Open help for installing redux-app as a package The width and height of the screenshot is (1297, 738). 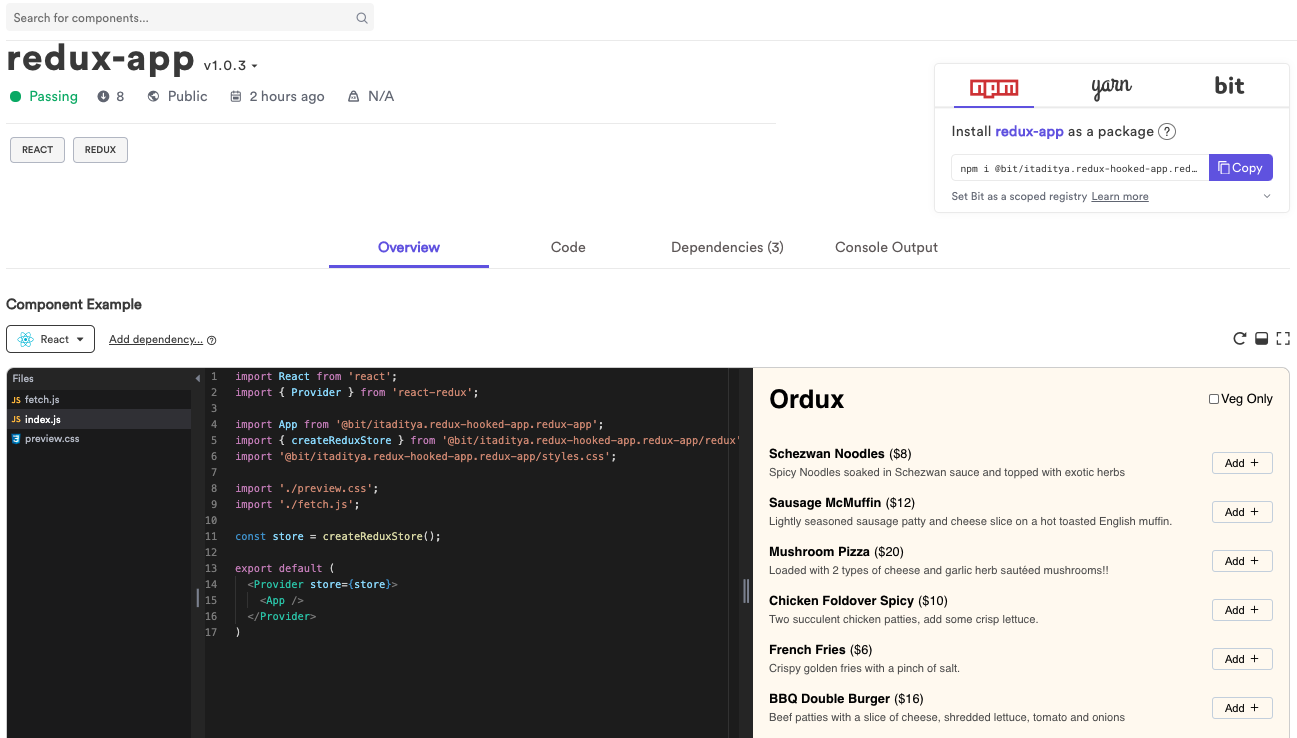(1167, 131)
